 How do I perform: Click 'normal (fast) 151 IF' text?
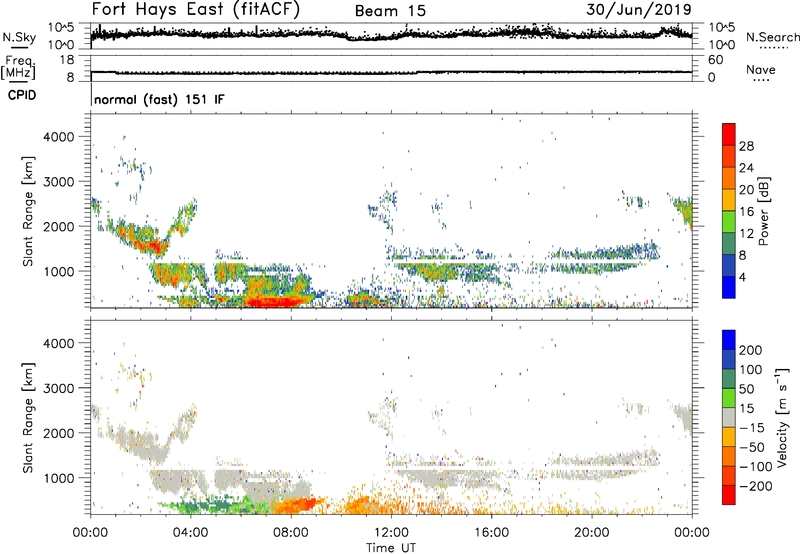coord(159,99)
